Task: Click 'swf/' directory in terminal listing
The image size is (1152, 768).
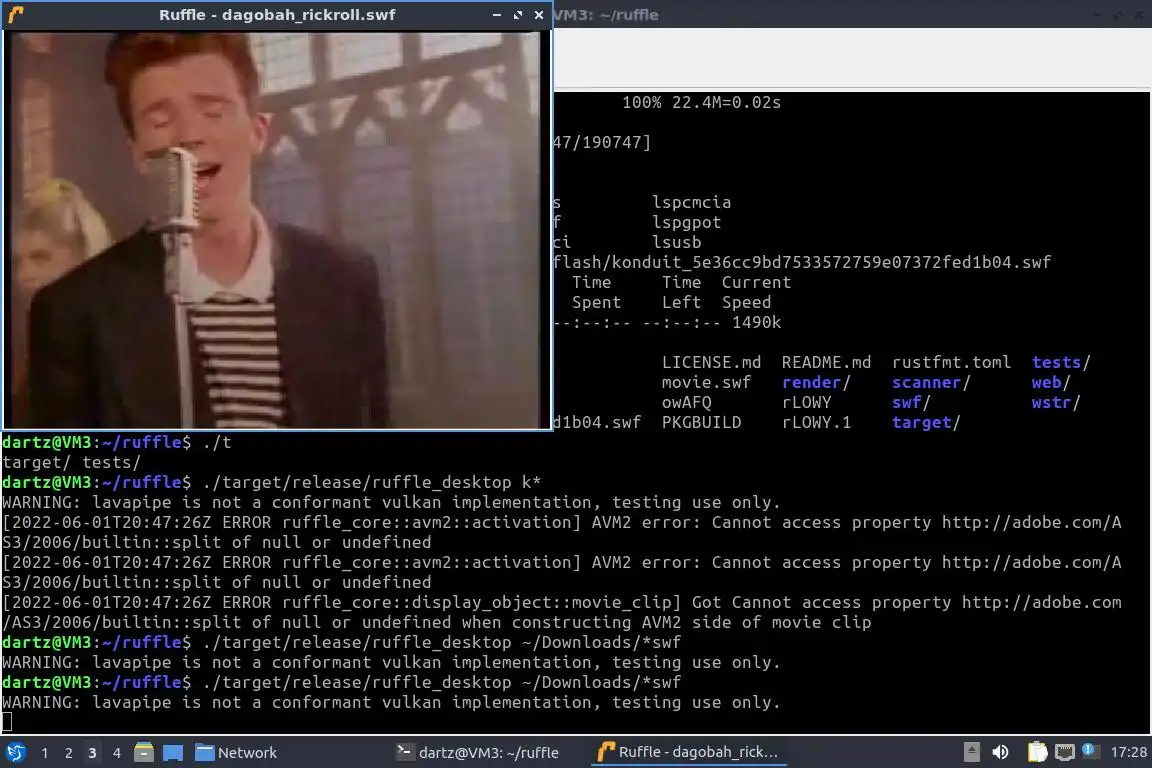Action: click(911, 403)
